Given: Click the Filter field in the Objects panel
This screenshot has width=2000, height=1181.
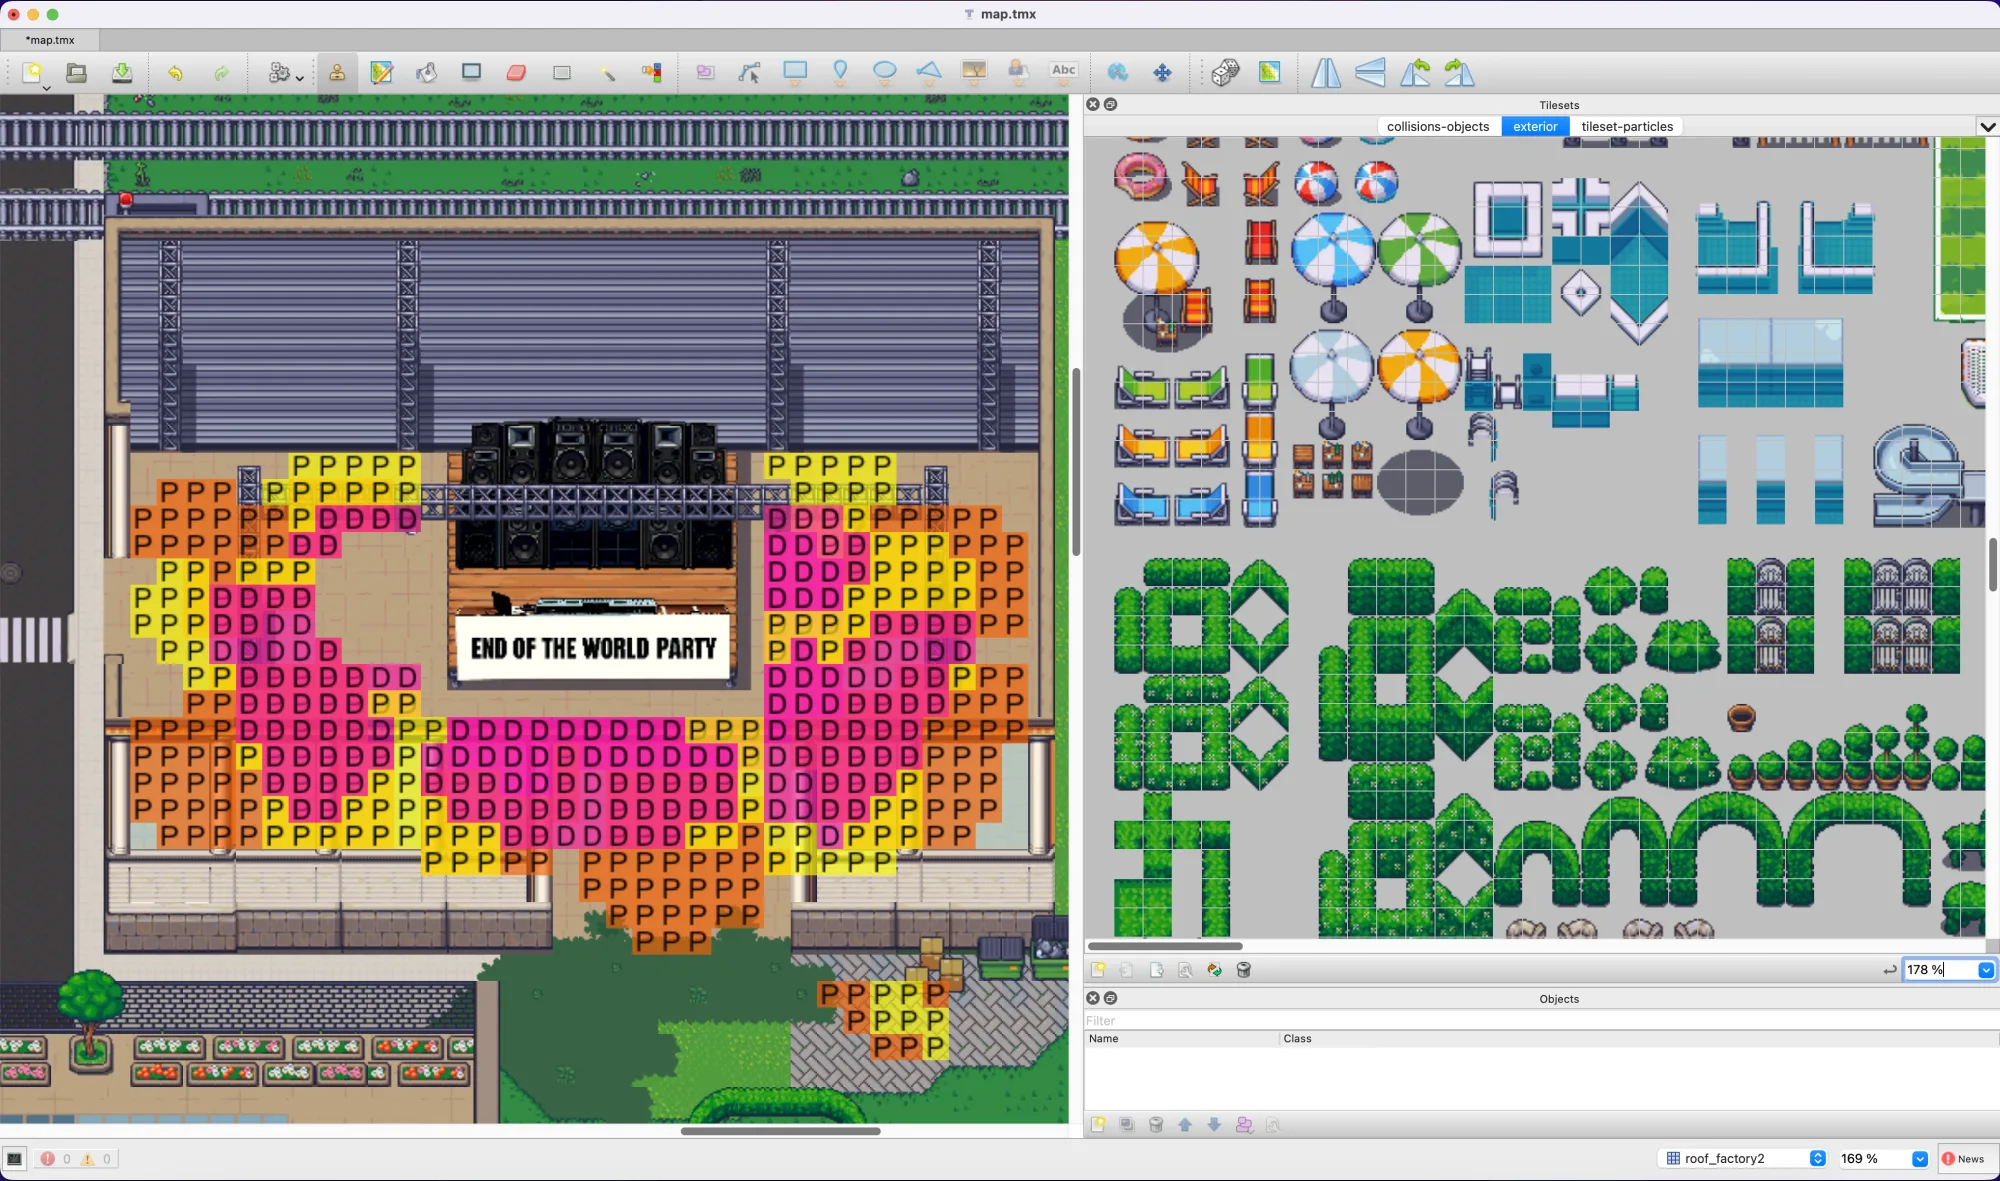Looking at the screenshot, I should click(1200, 1020).
